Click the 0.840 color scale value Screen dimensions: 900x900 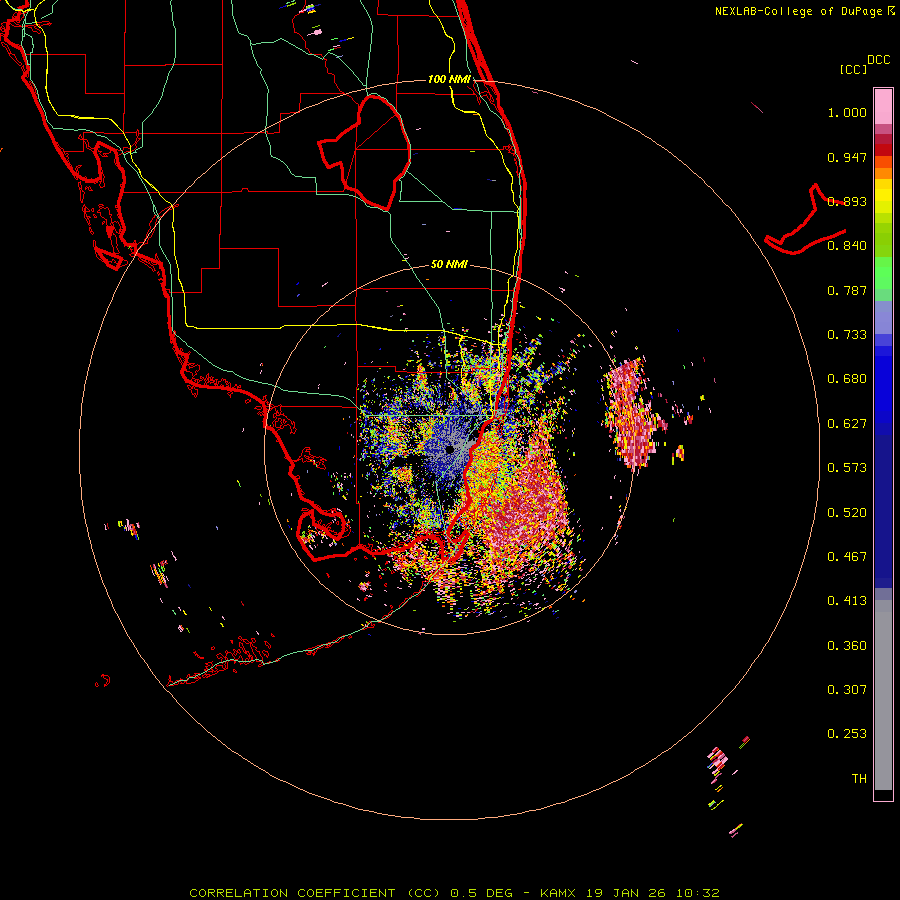pos(847,246)
